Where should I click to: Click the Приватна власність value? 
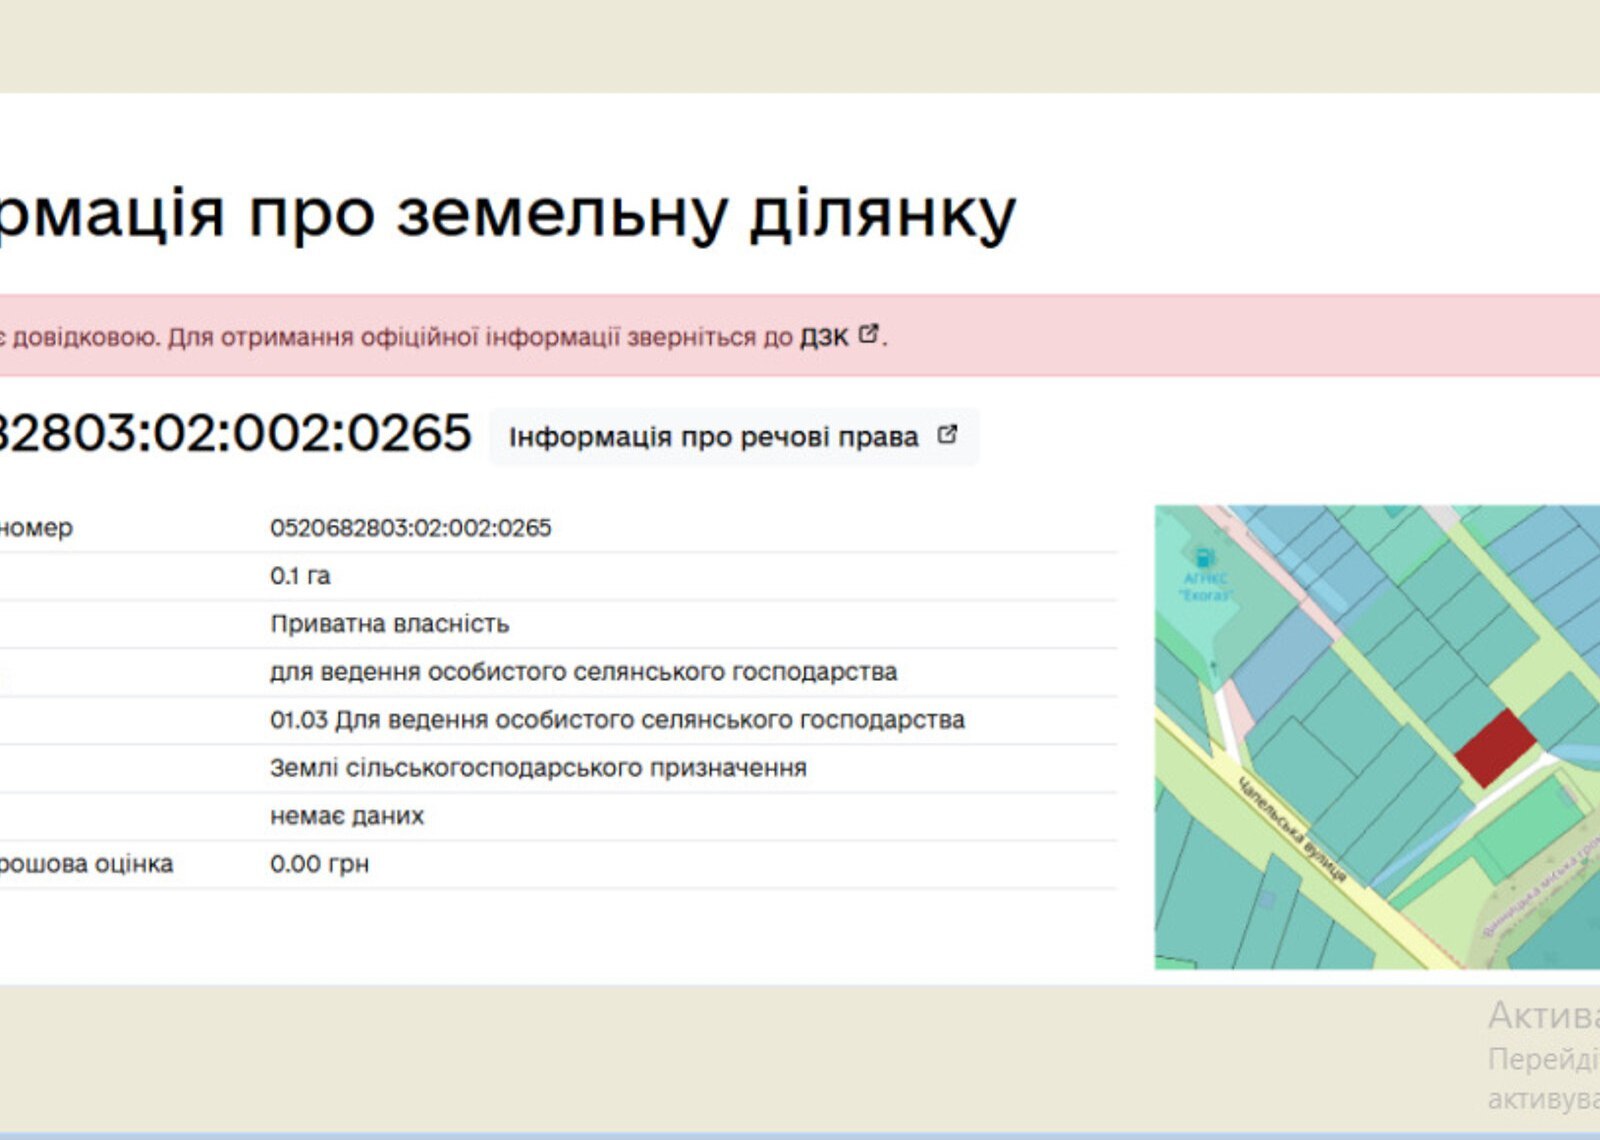coord(389,624)
